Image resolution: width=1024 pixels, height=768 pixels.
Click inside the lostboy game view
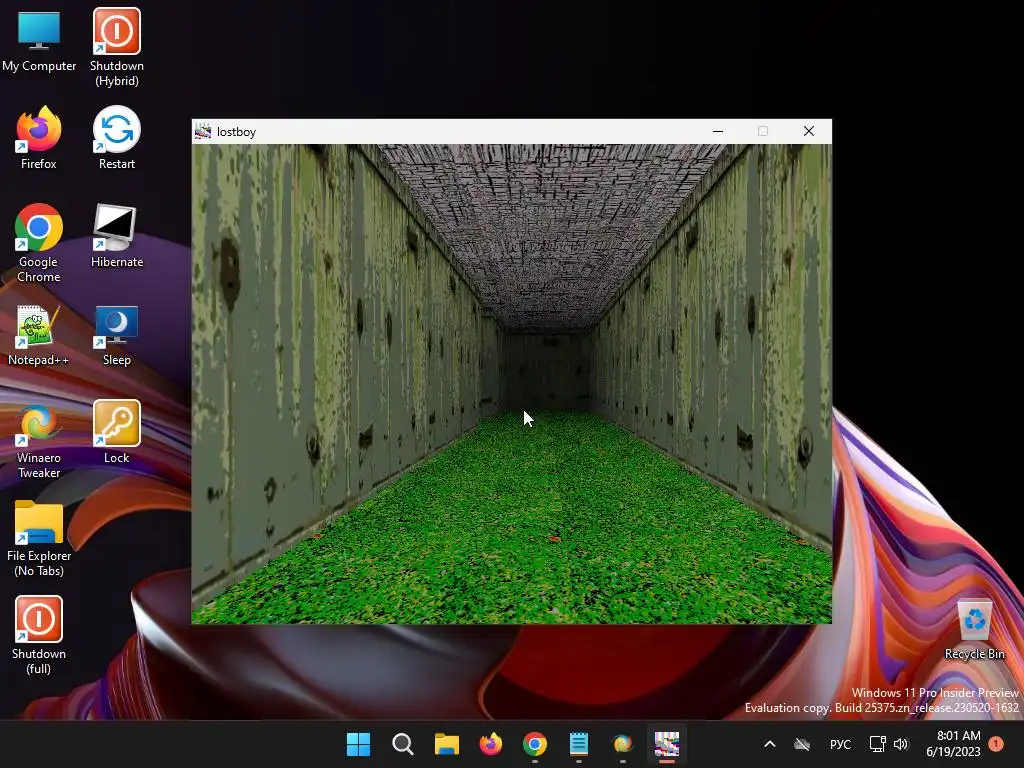coord(512,384)
